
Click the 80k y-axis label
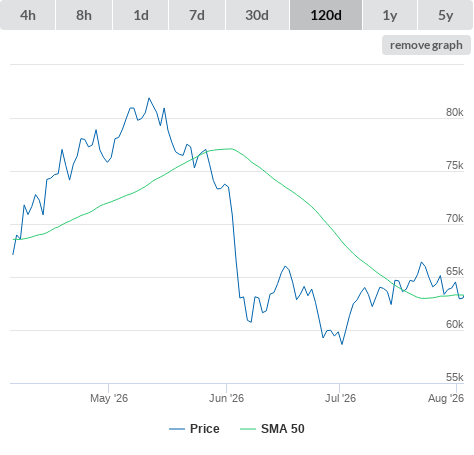click(455, 112)
